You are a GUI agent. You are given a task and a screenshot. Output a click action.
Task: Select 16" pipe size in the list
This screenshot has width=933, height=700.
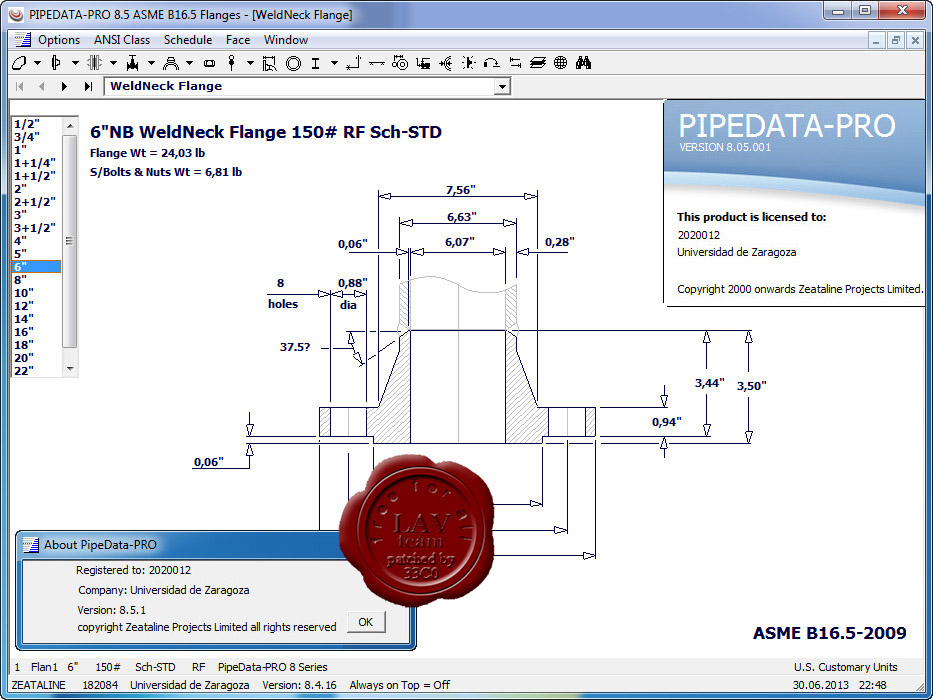click(36, 332)
